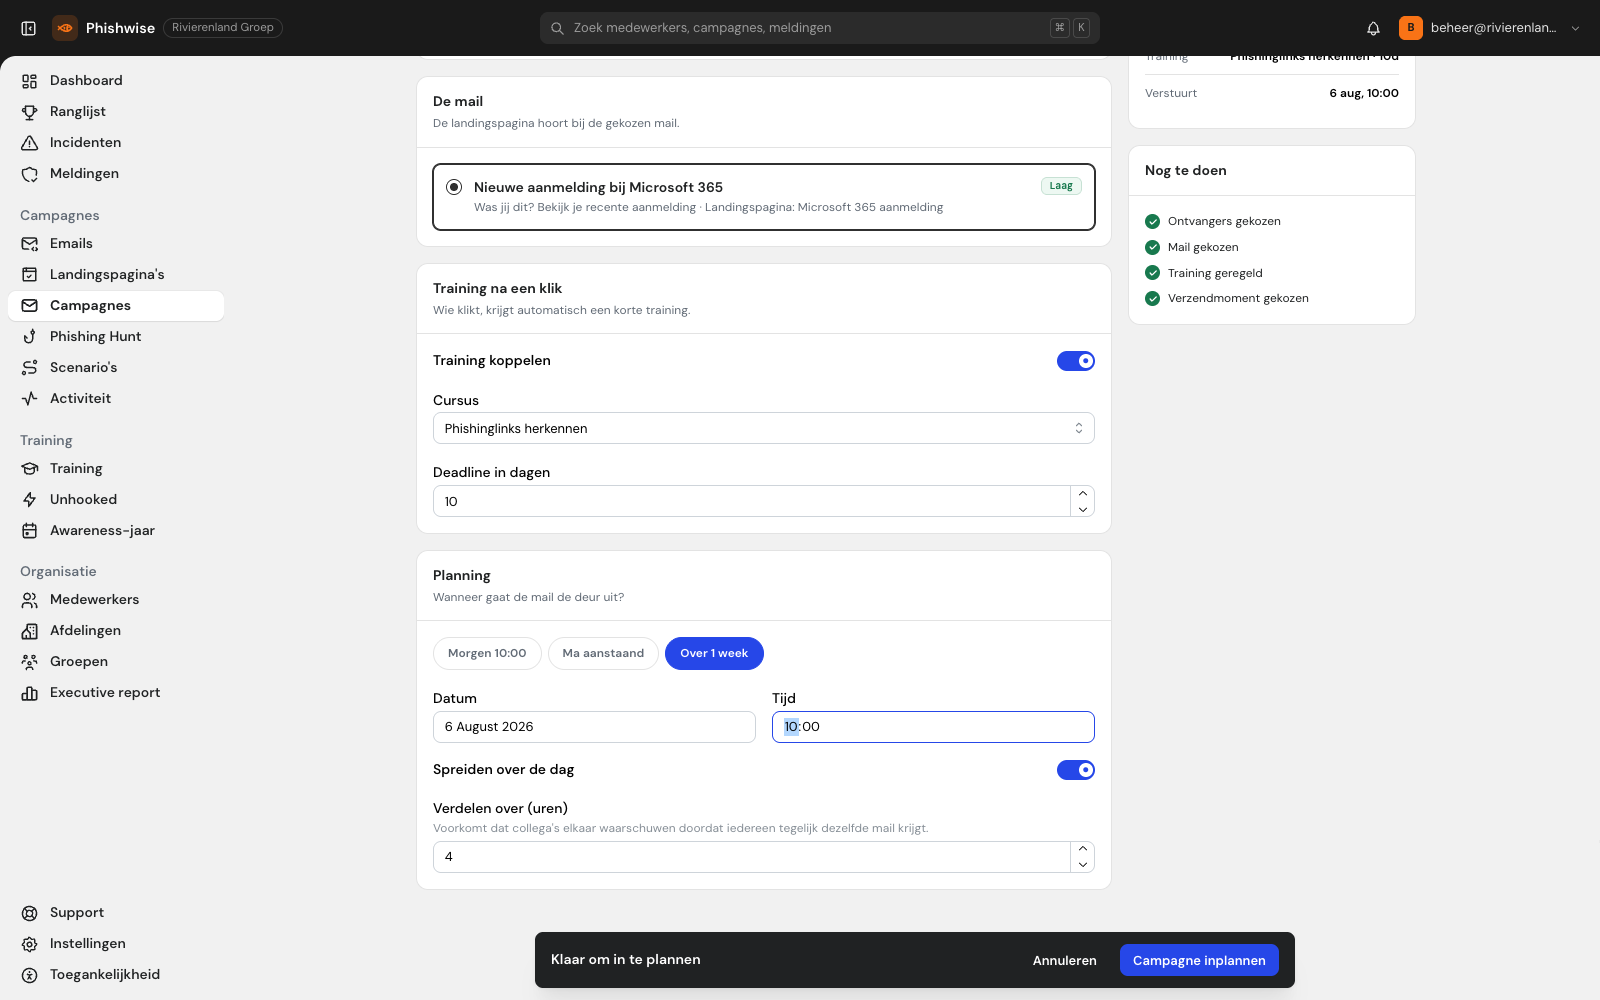Click the search magnifier icon
This screenshot has height=1000, width=1600.
point(557,28)
